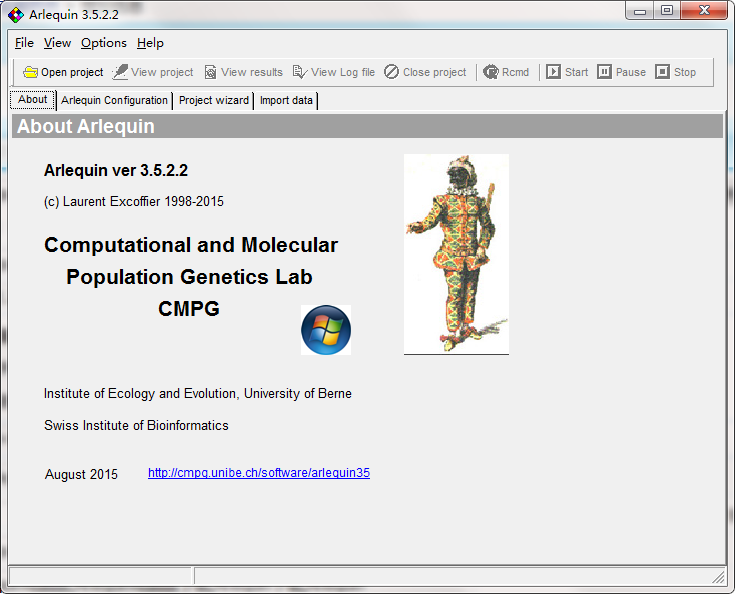
Task: Open the View menu
Action: coord(57,43)
